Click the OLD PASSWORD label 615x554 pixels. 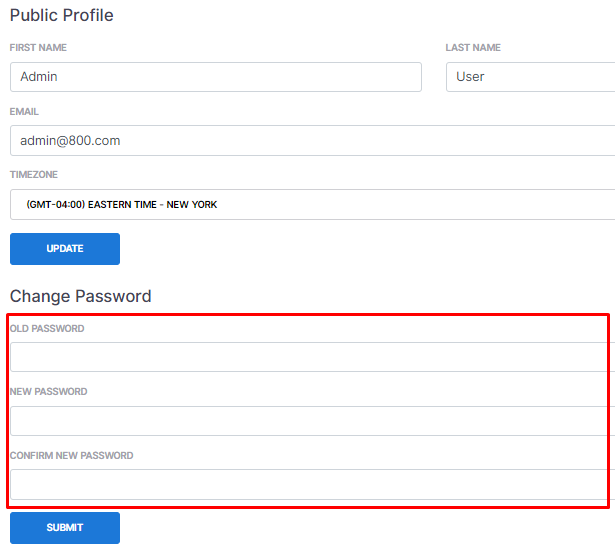pyautogui.click(x=47, y=329)
